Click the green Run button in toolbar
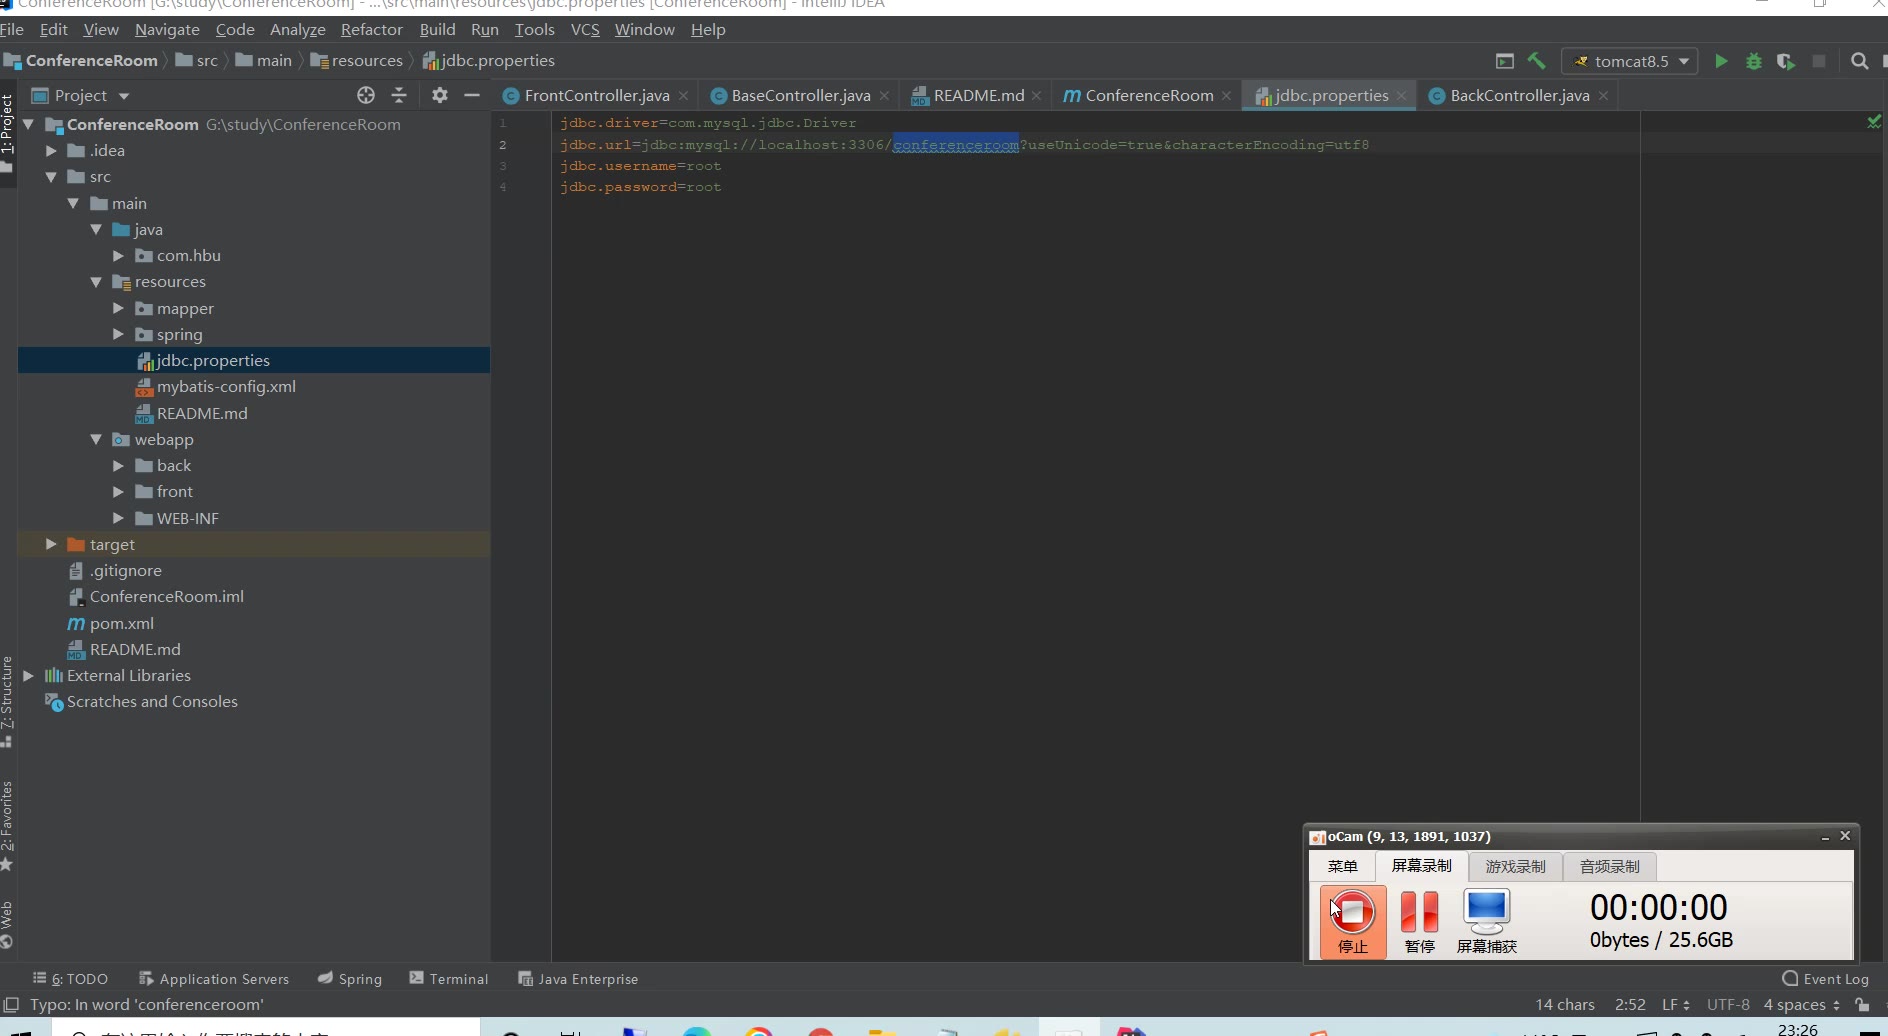Image resolution: width=1888 pixels, height=1036 pixels. (1721, 61)
